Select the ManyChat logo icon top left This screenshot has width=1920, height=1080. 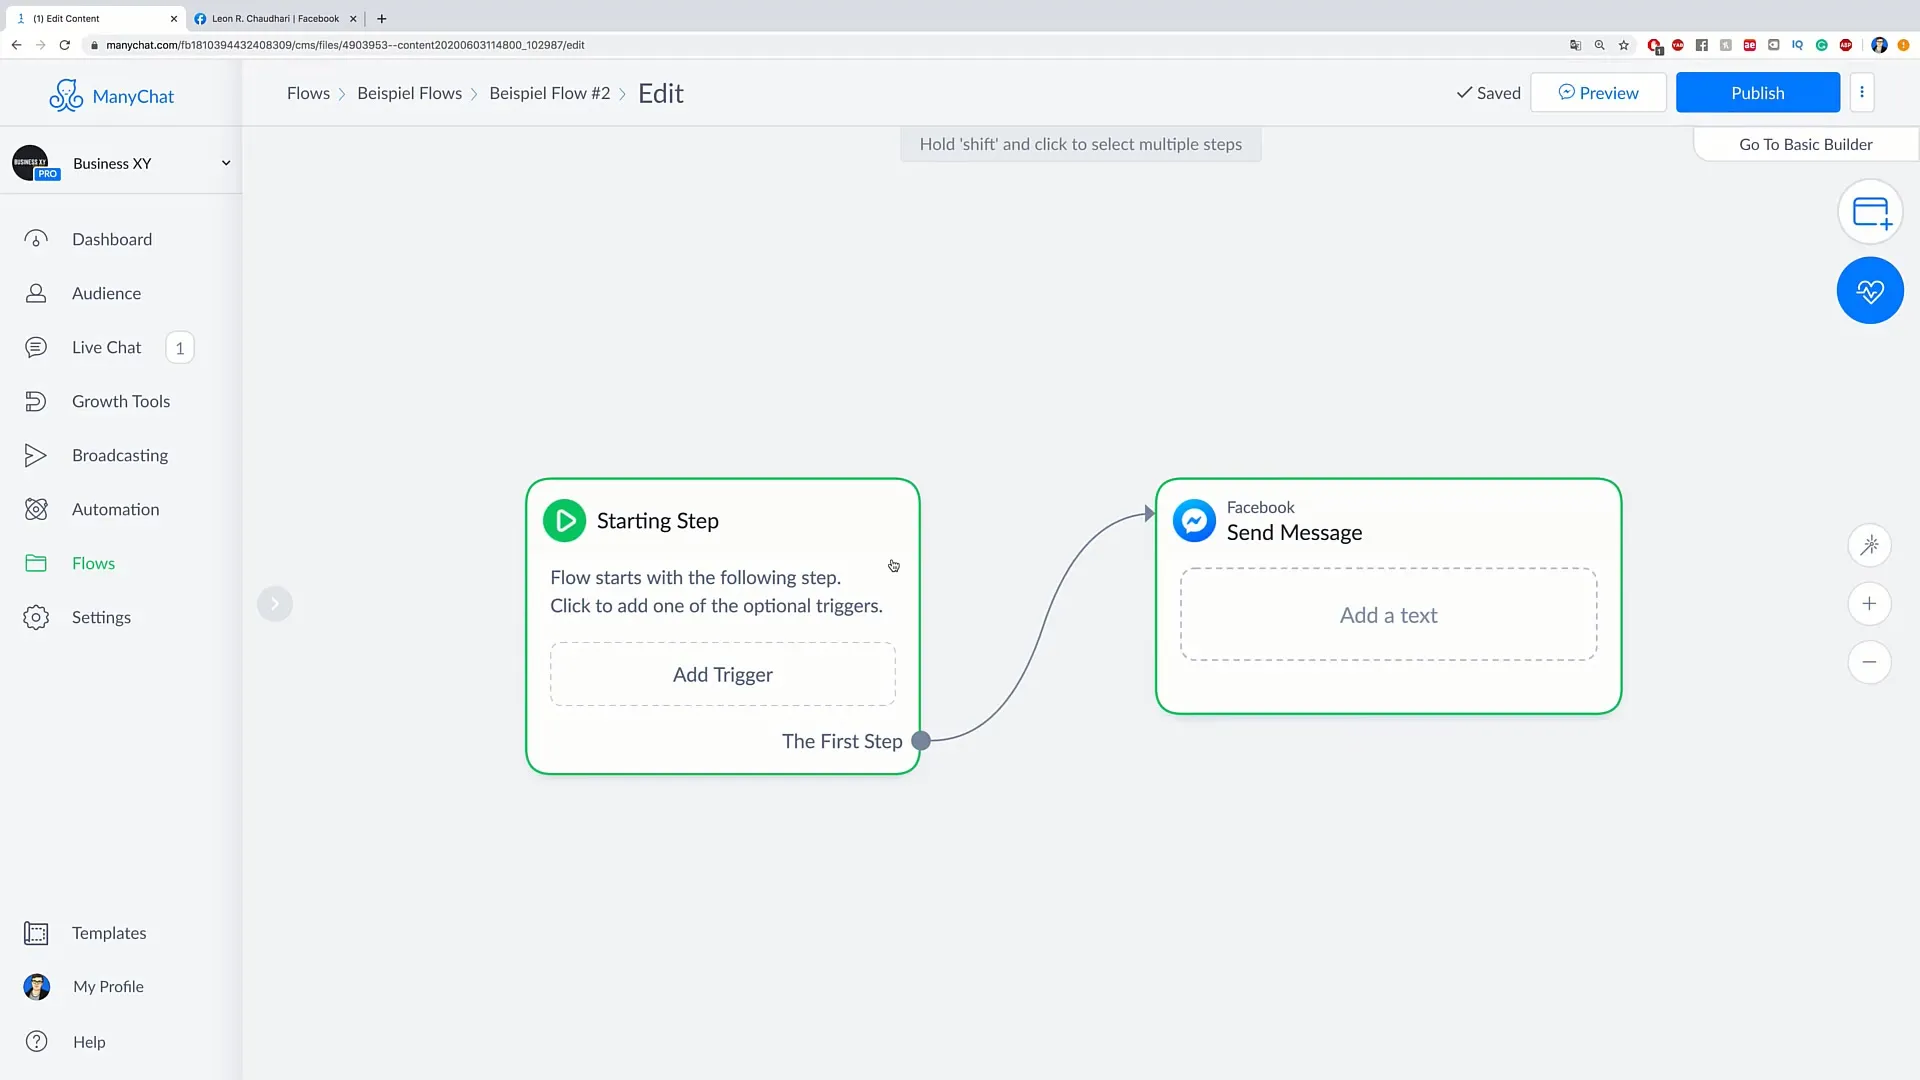[65, 94]
